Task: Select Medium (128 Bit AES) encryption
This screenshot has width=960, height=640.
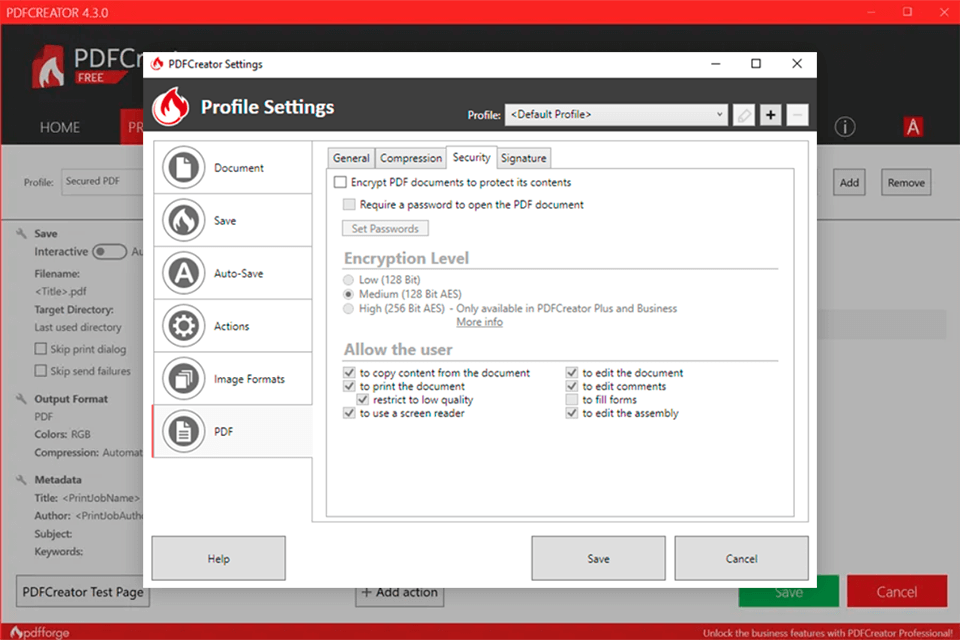Action: [x=348, y=294]
